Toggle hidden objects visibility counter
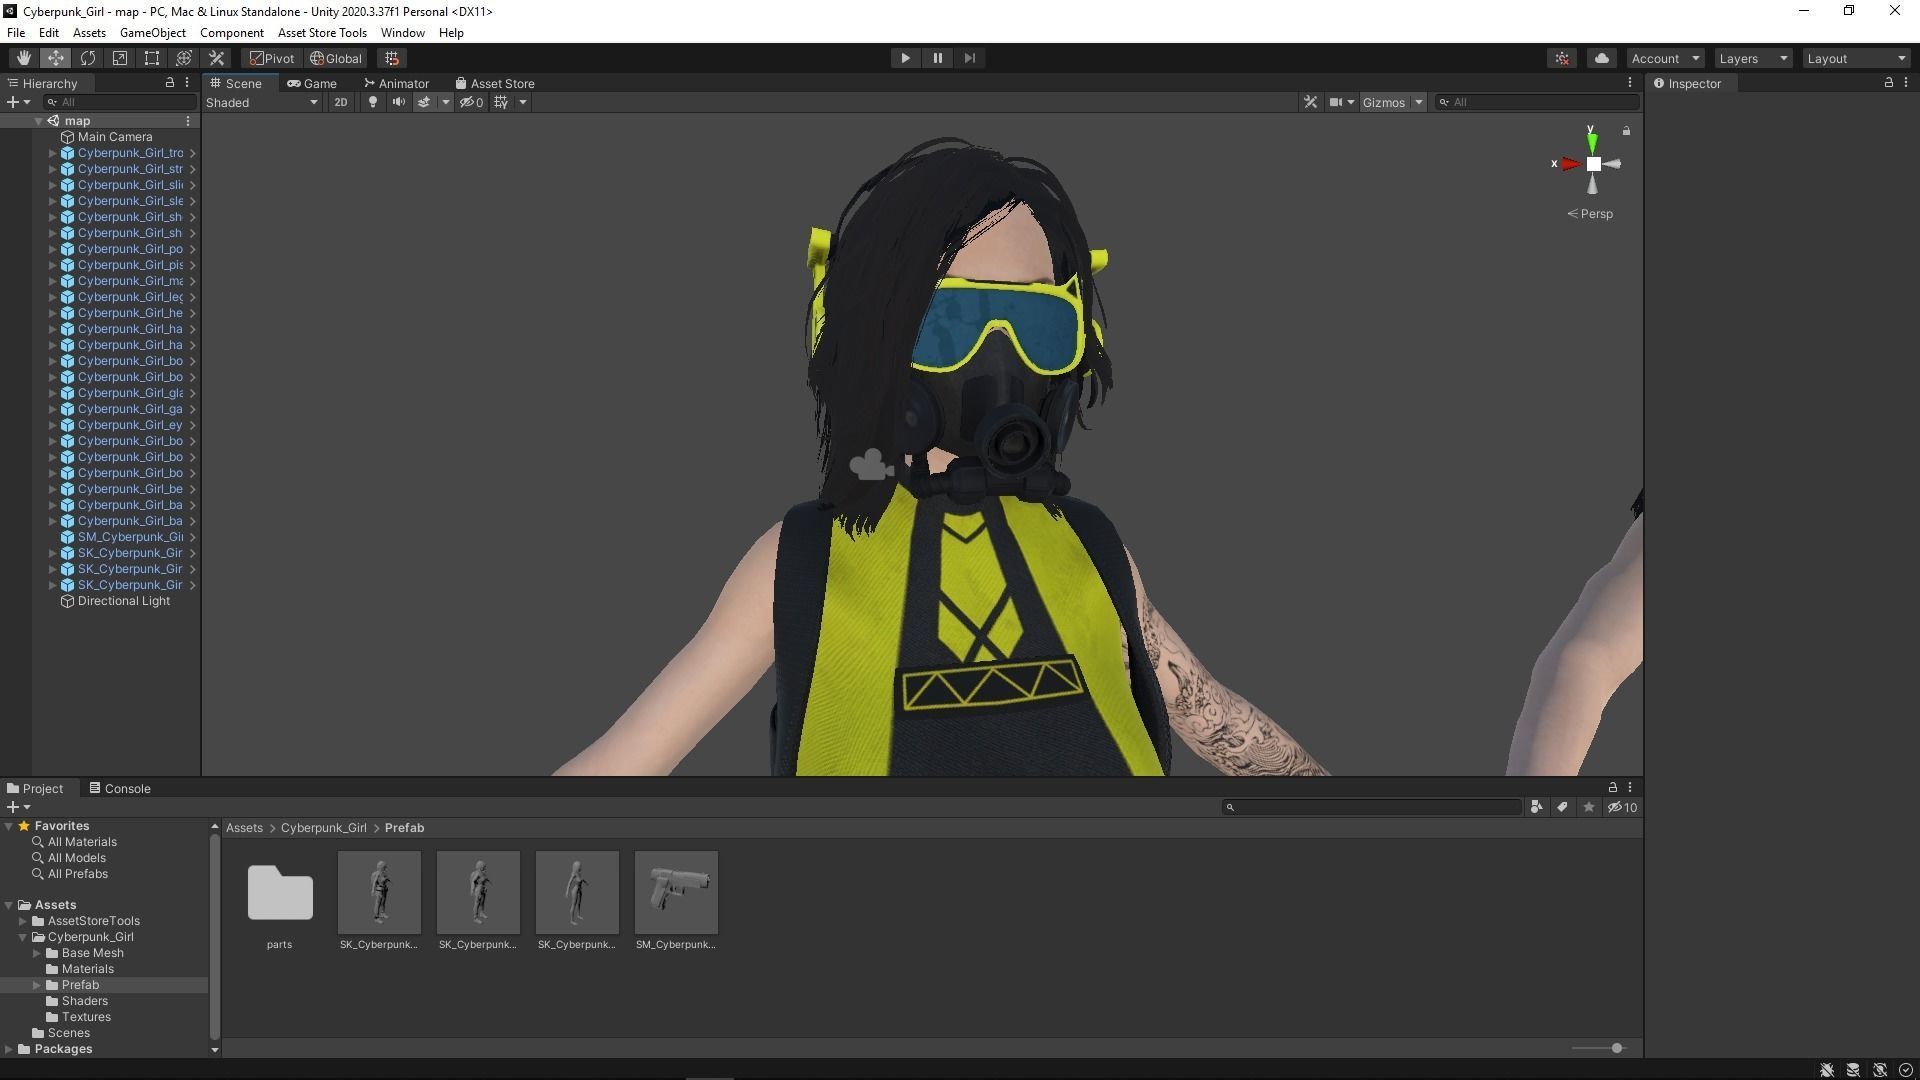Image resolution: width=1920 pixels, height=1080 pixels. pos(471,102)
